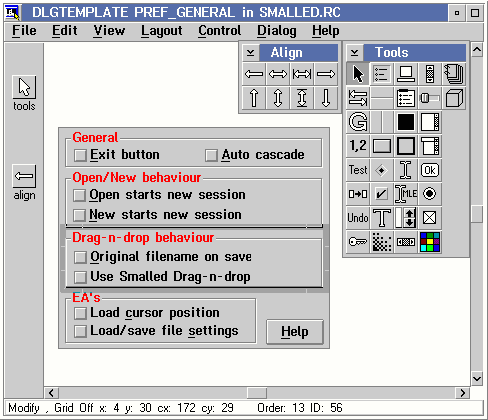Pick the key icon tool
The image size is (488, 420).
click(x=358, y=242)
